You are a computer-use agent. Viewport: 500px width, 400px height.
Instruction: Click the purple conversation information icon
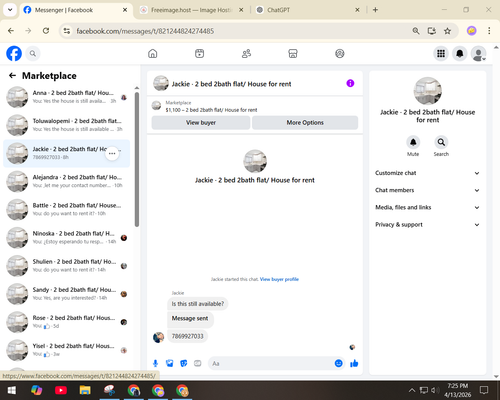click(350, 83)
